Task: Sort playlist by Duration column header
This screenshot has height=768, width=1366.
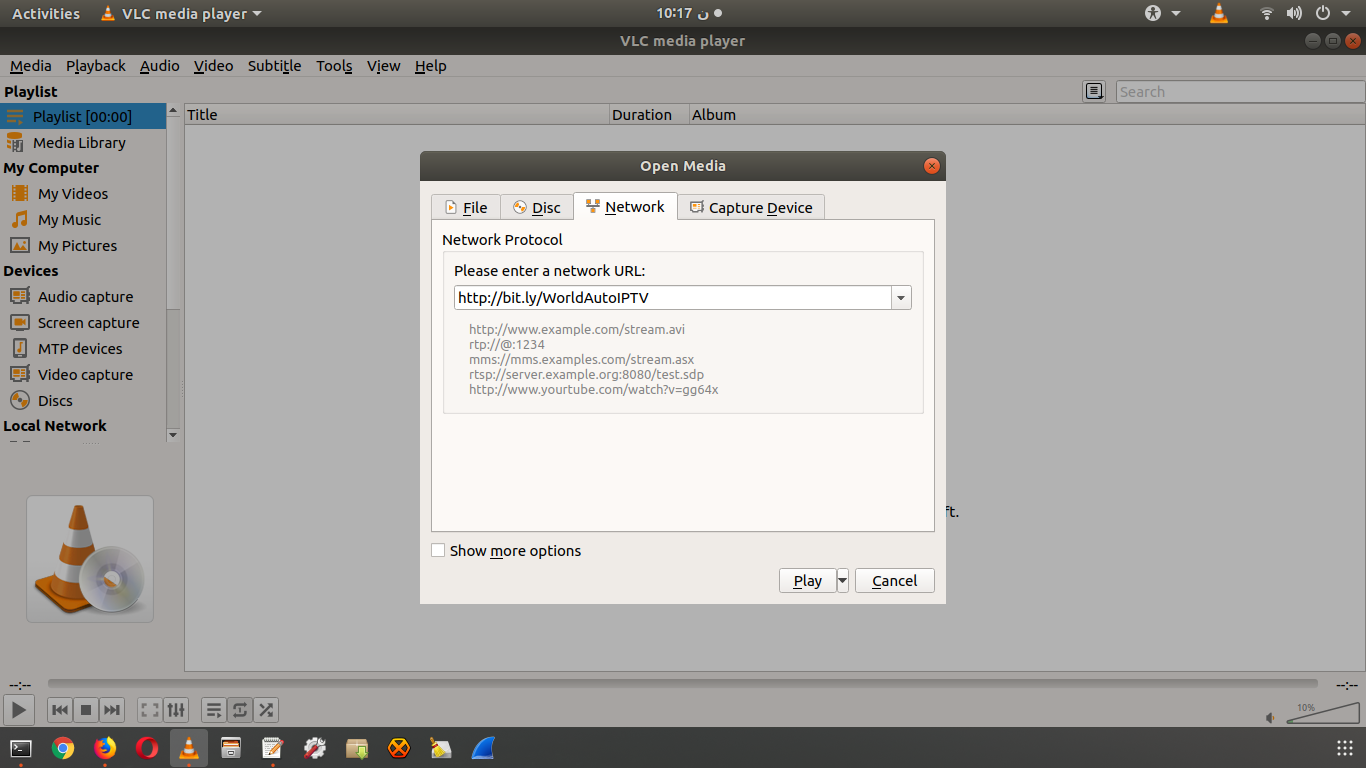Action: click(649, 115)
